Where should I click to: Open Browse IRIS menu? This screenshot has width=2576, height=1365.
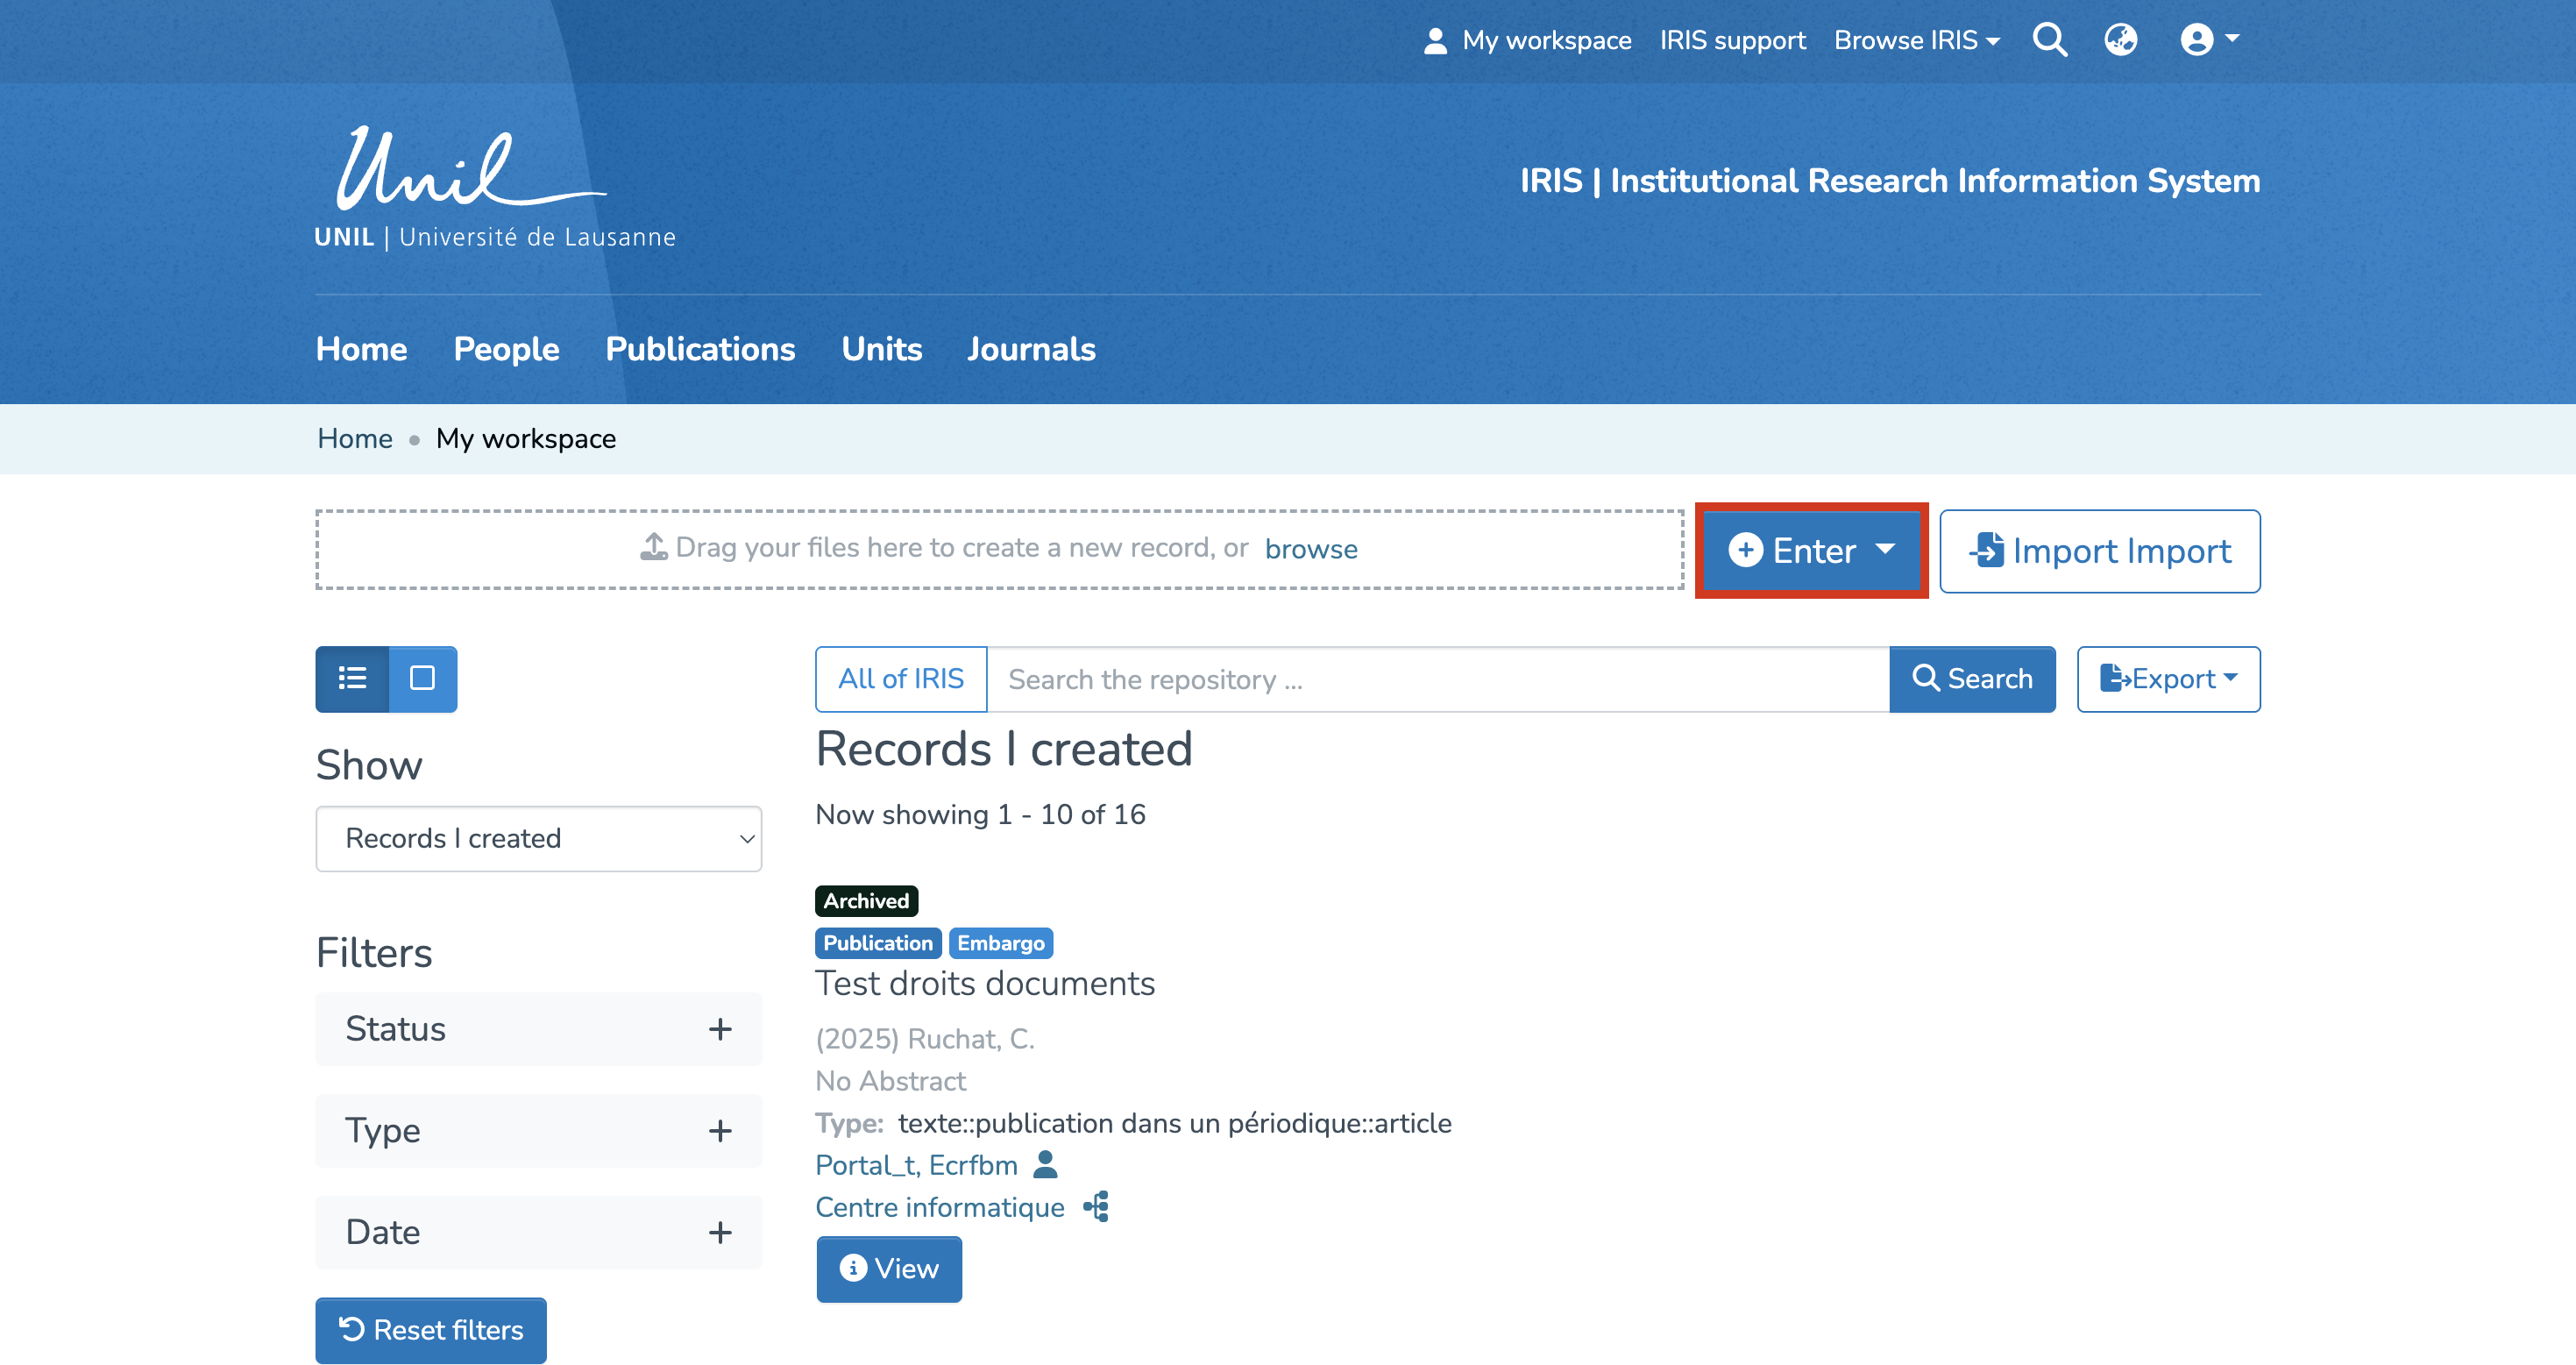(1916, 41)
